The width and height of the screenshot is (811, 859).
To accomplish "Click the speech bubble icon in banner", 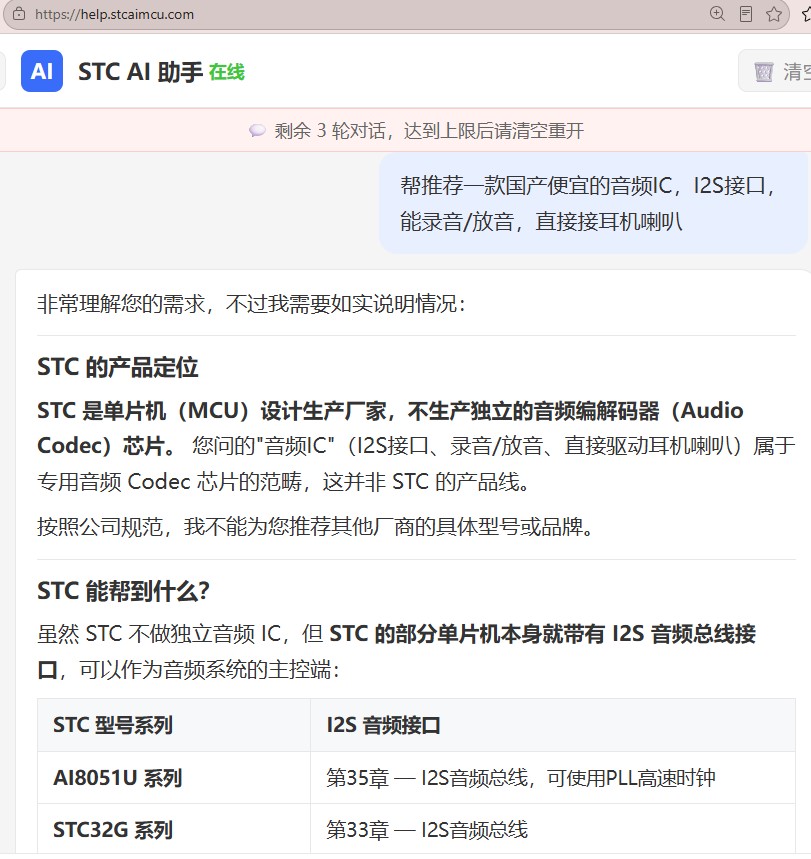I will pyautogui.click(x=257, y=130).
